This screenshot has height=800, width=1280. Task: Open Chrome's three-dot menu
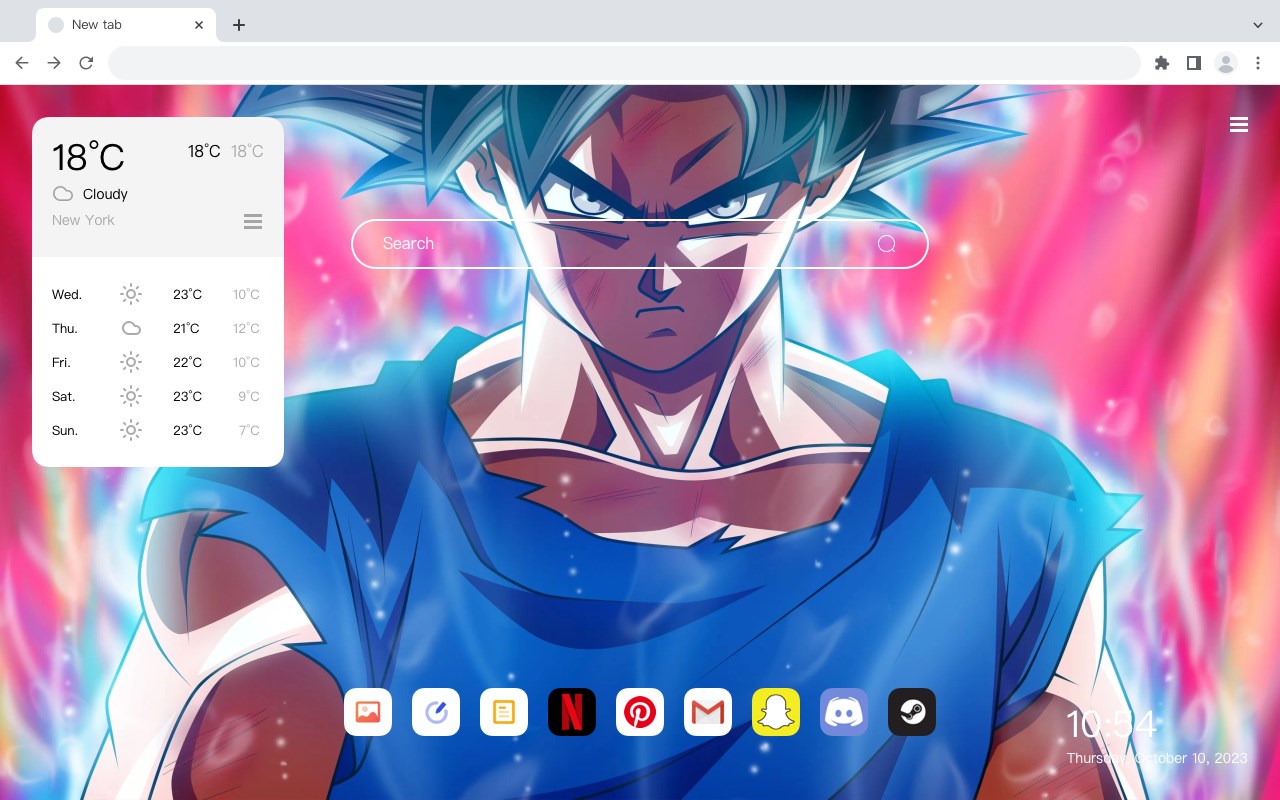1258,63
